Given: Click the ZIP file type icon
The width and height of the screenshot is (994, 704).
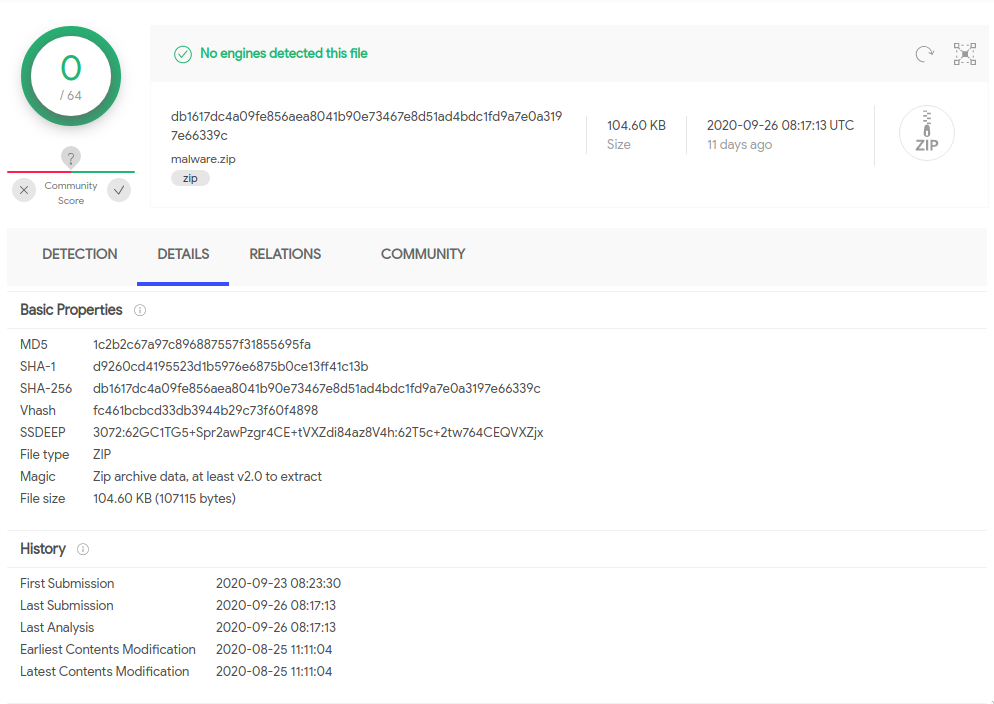Looking at the screenshot, I should coord(926,132).
